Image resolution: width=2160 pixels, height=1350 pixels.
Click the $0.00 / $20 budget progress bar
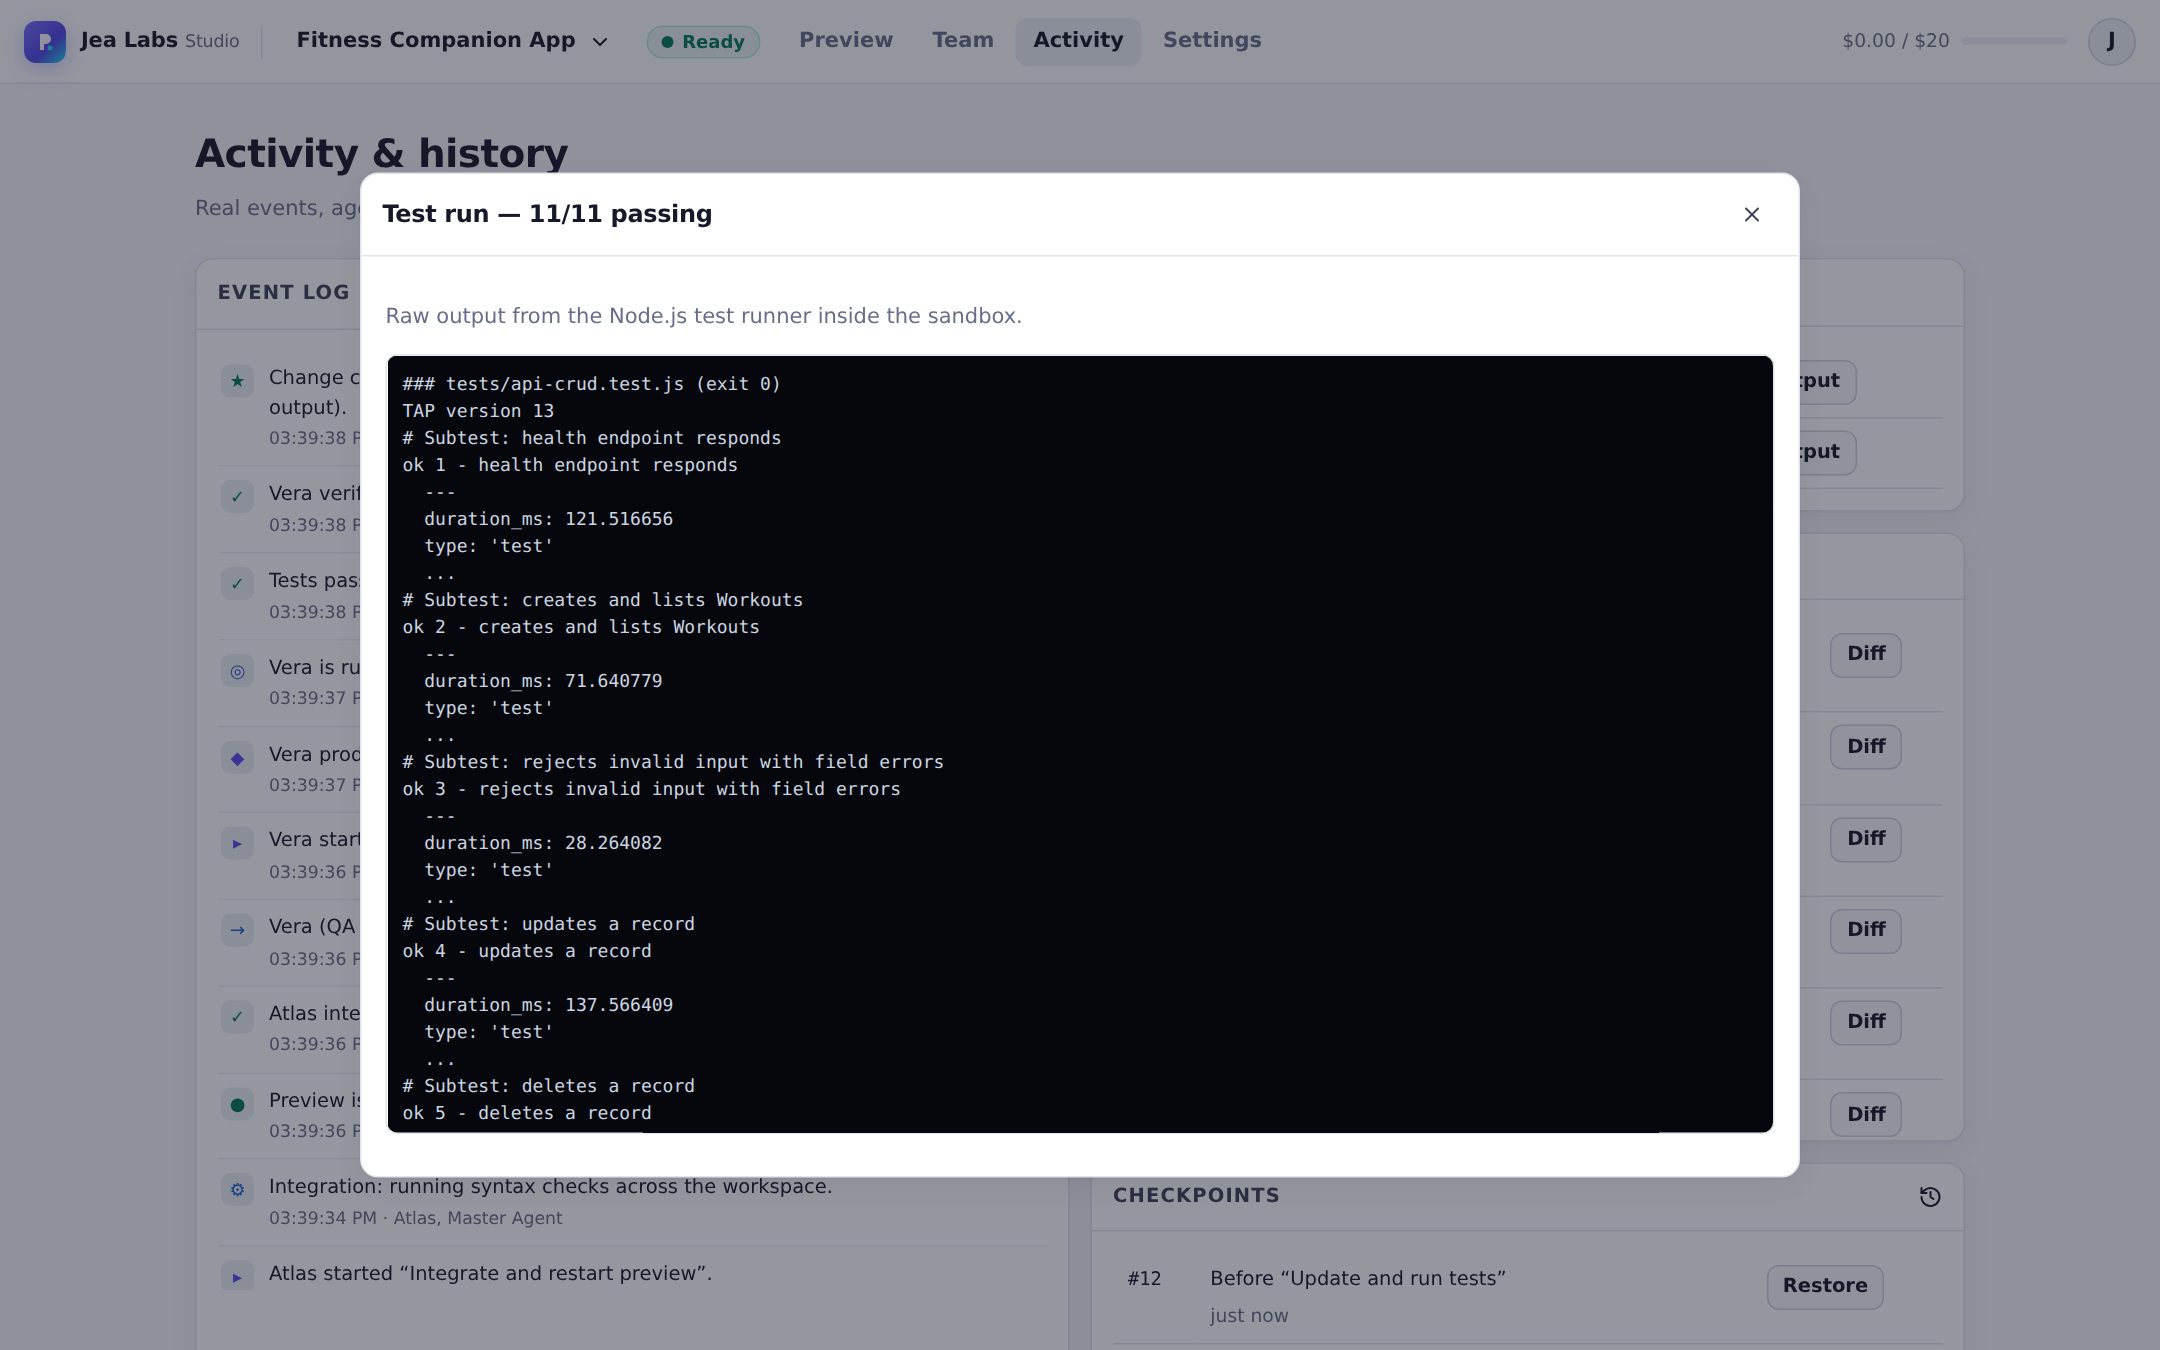point(2014,41)
